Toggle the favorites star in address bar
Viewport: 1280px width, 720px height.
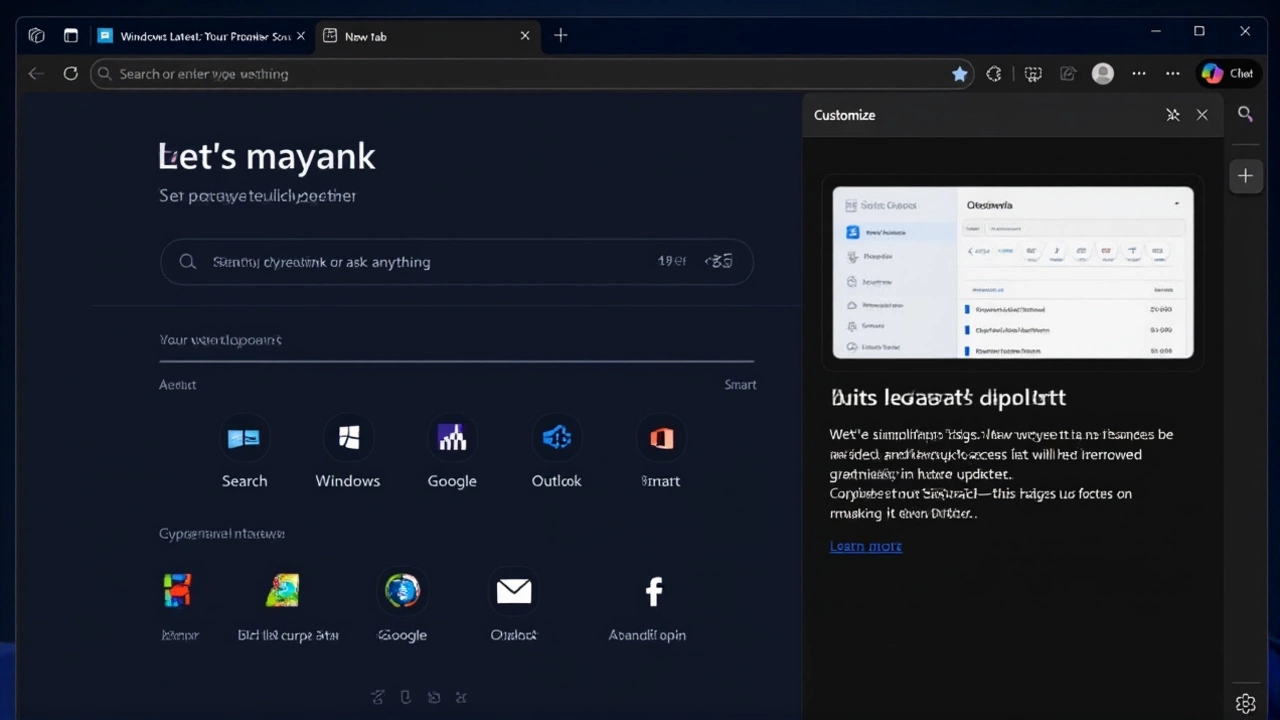(959, 73)
